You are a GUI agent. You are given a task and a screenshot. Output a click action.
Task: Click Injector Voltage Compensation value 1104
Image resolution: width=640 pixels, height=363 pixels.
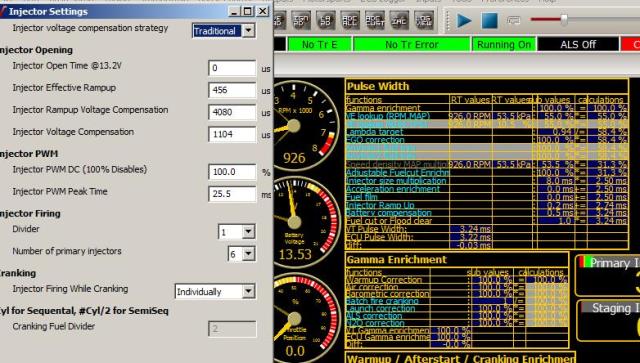click(232, 134)
